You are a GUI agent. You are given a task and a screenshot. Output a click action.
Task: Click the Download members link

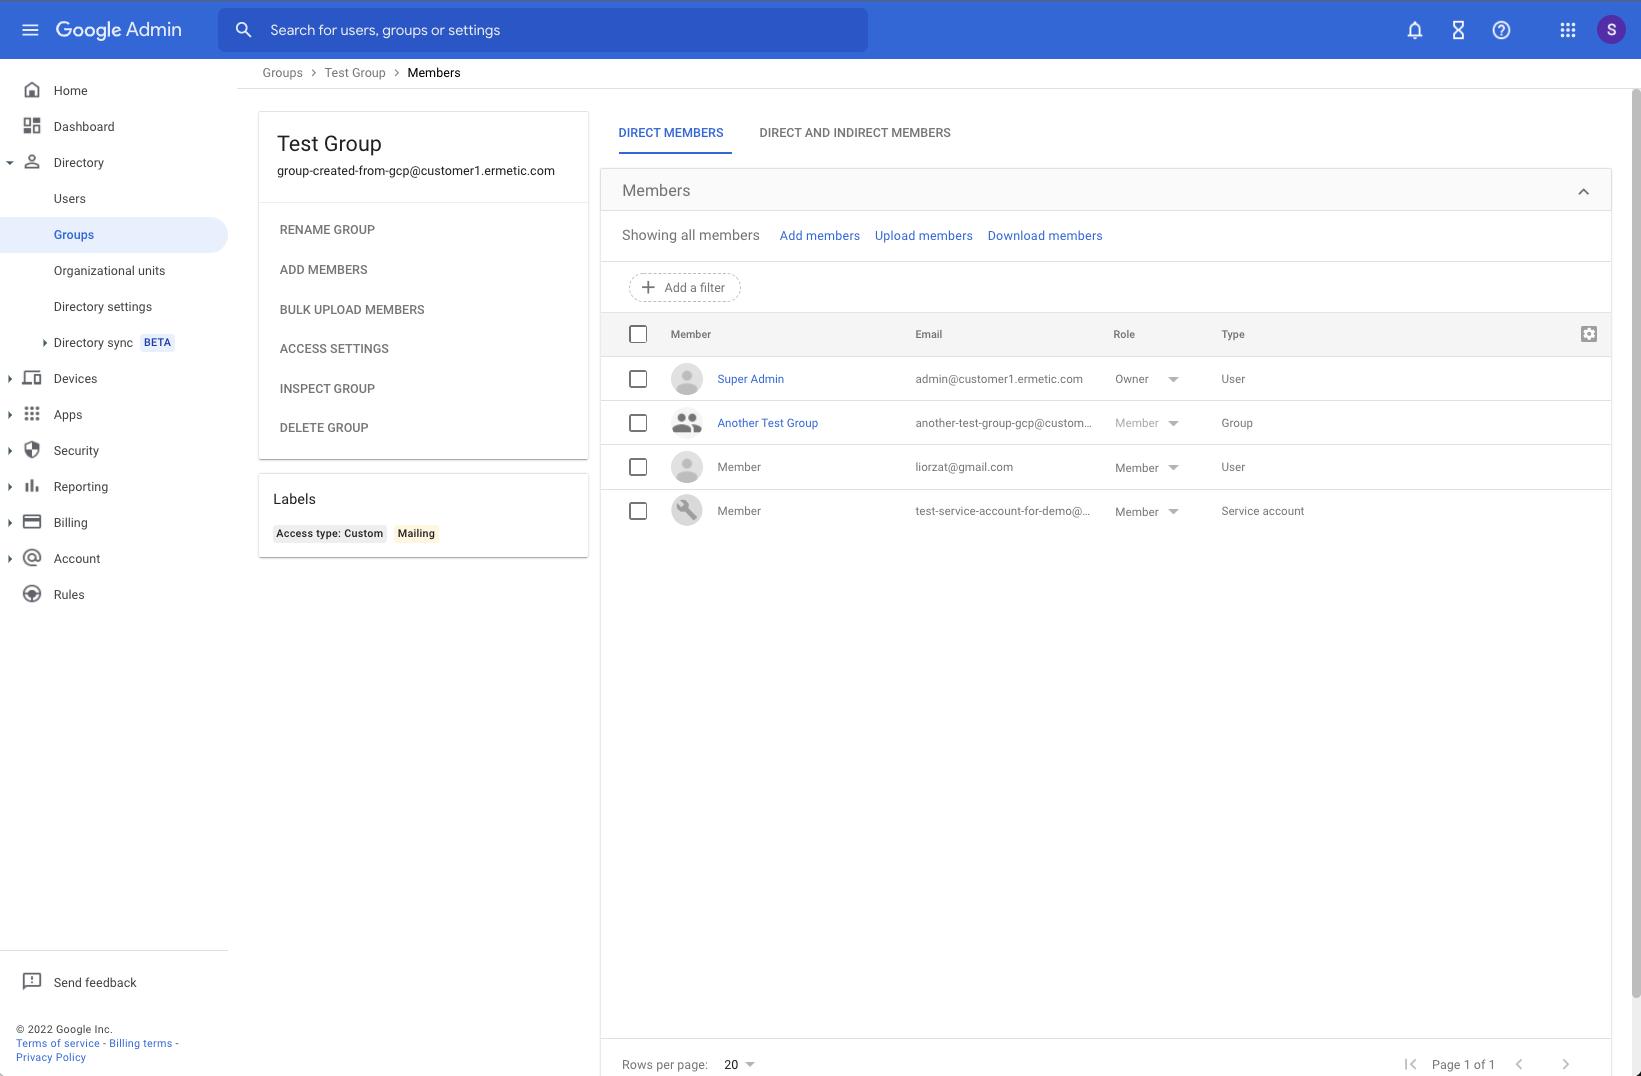[x=1044, y=235]
